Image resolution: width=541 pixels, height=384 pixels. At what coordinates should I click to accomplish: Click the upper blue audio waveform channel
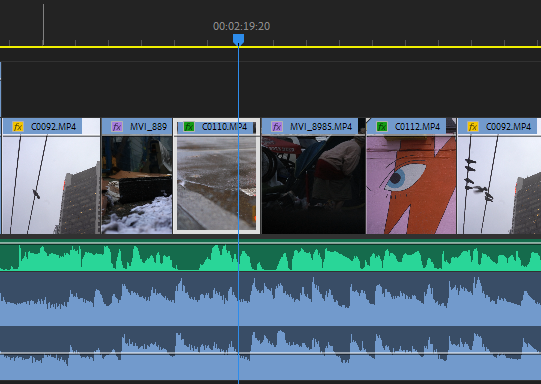[270, 299]
